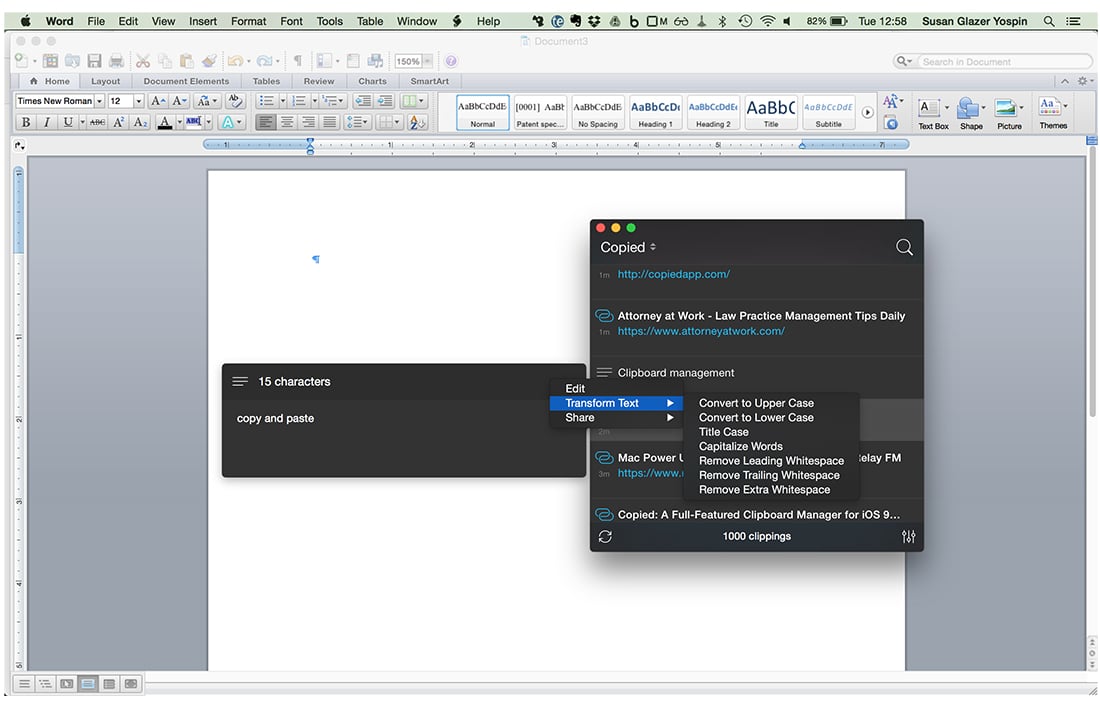Toggle Italic formatting
This screenshot has width=1100, height=710.
click(x=47, y=122)
